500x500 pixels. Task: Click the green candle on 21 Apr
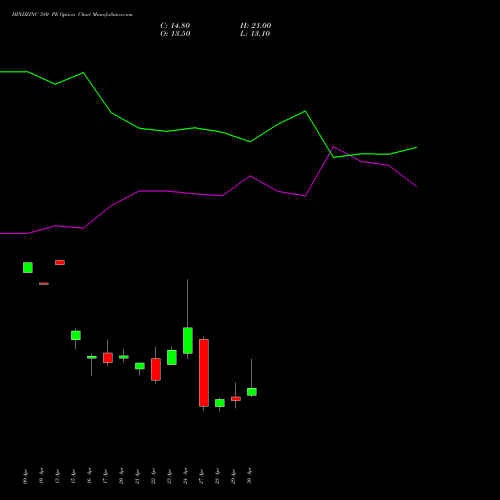[140, 366]
